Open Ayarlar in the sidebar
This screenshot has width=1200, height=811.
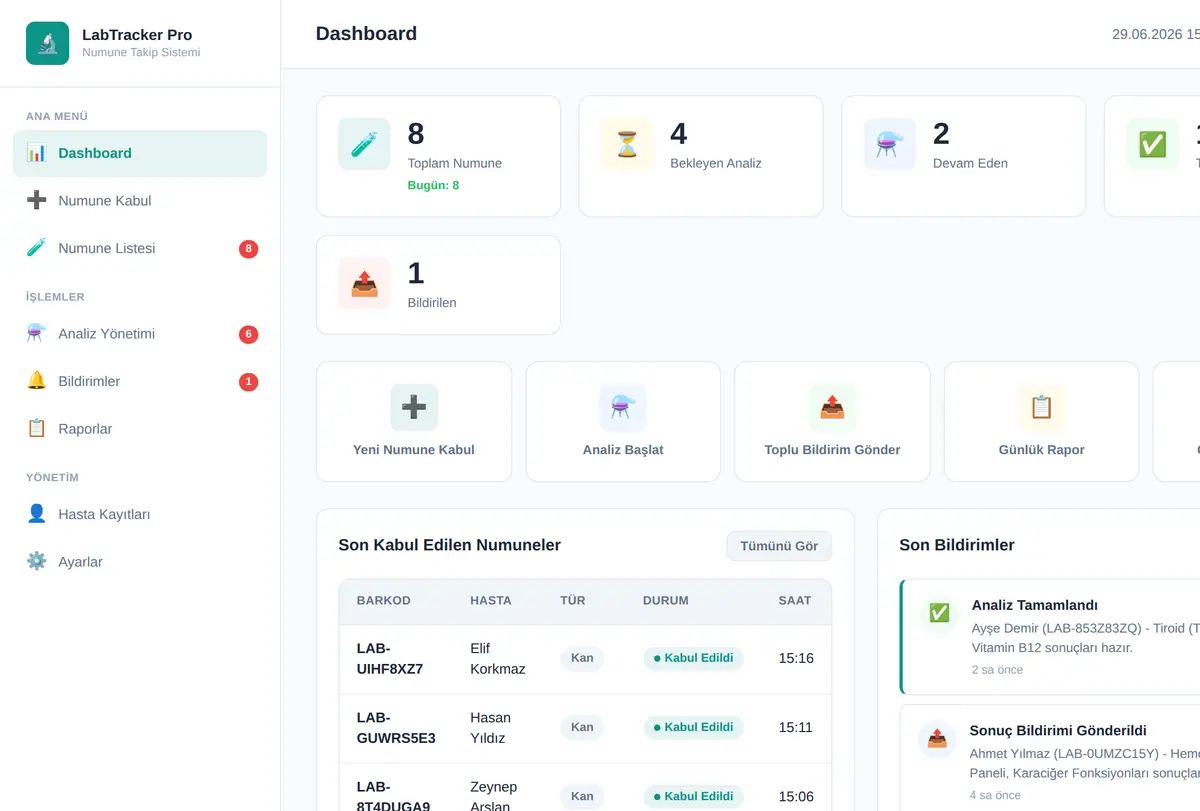[x=140, y=561]
